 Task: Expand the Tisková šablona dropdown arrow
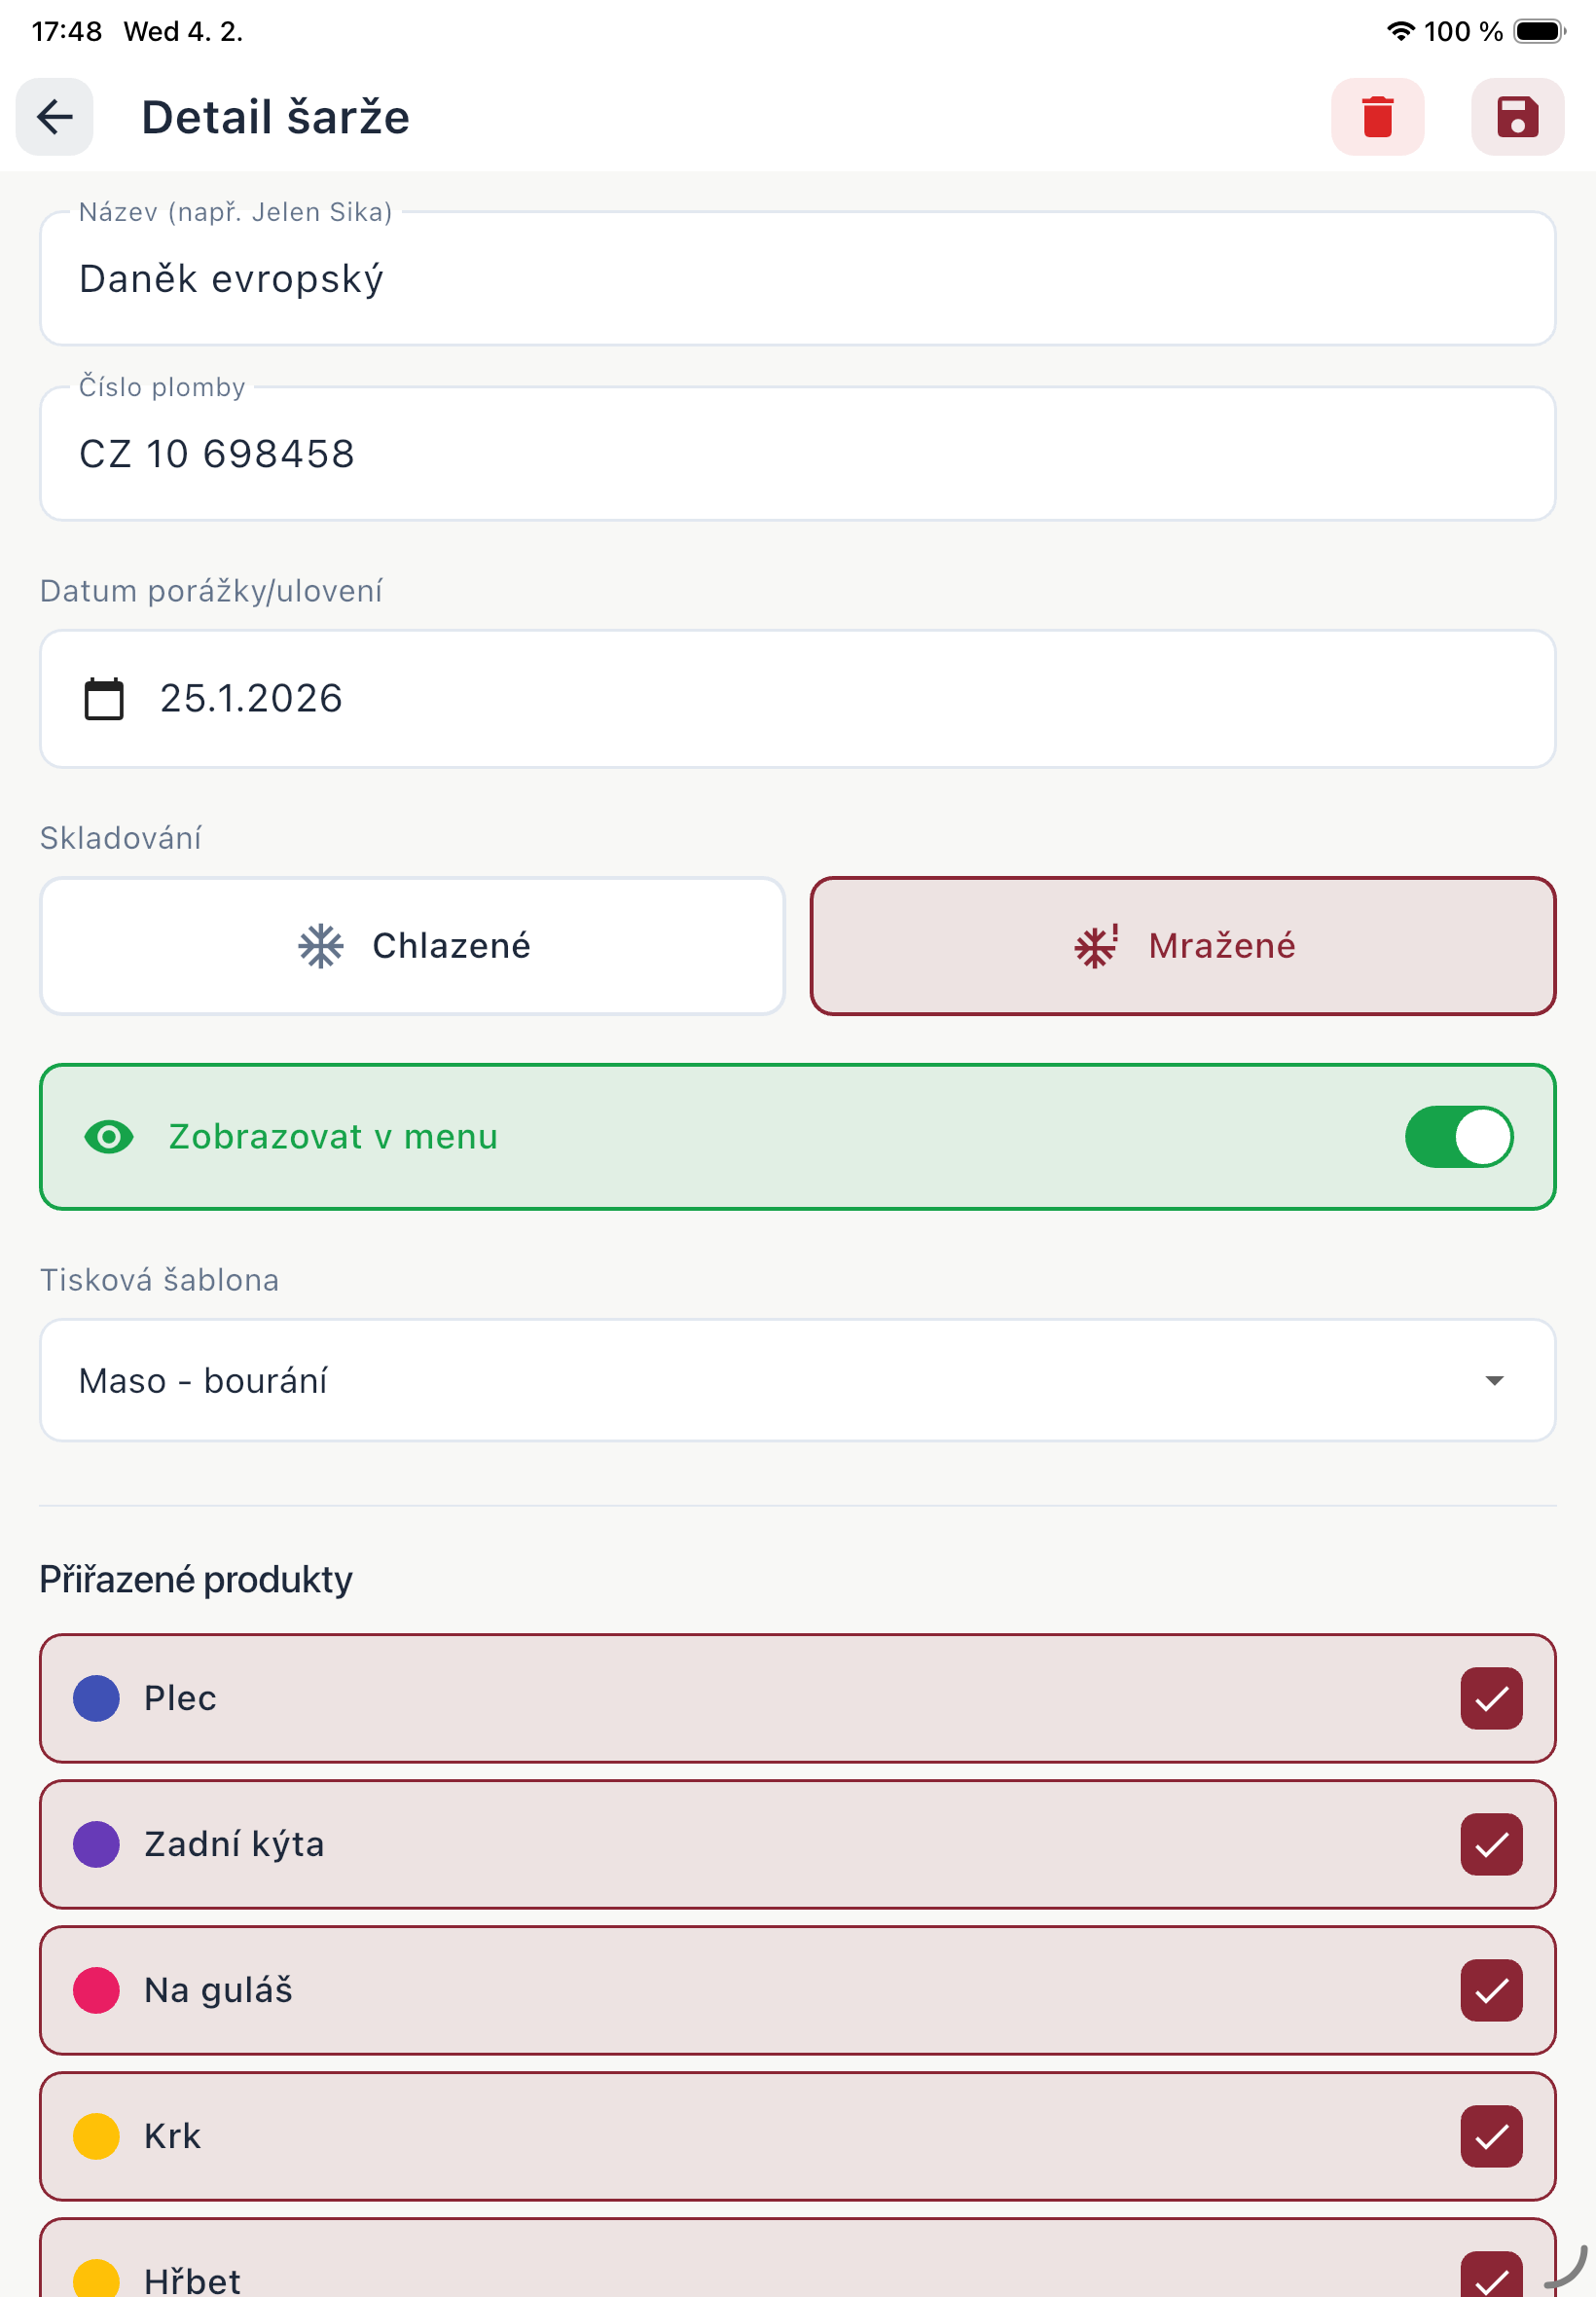[1493, 1380]
